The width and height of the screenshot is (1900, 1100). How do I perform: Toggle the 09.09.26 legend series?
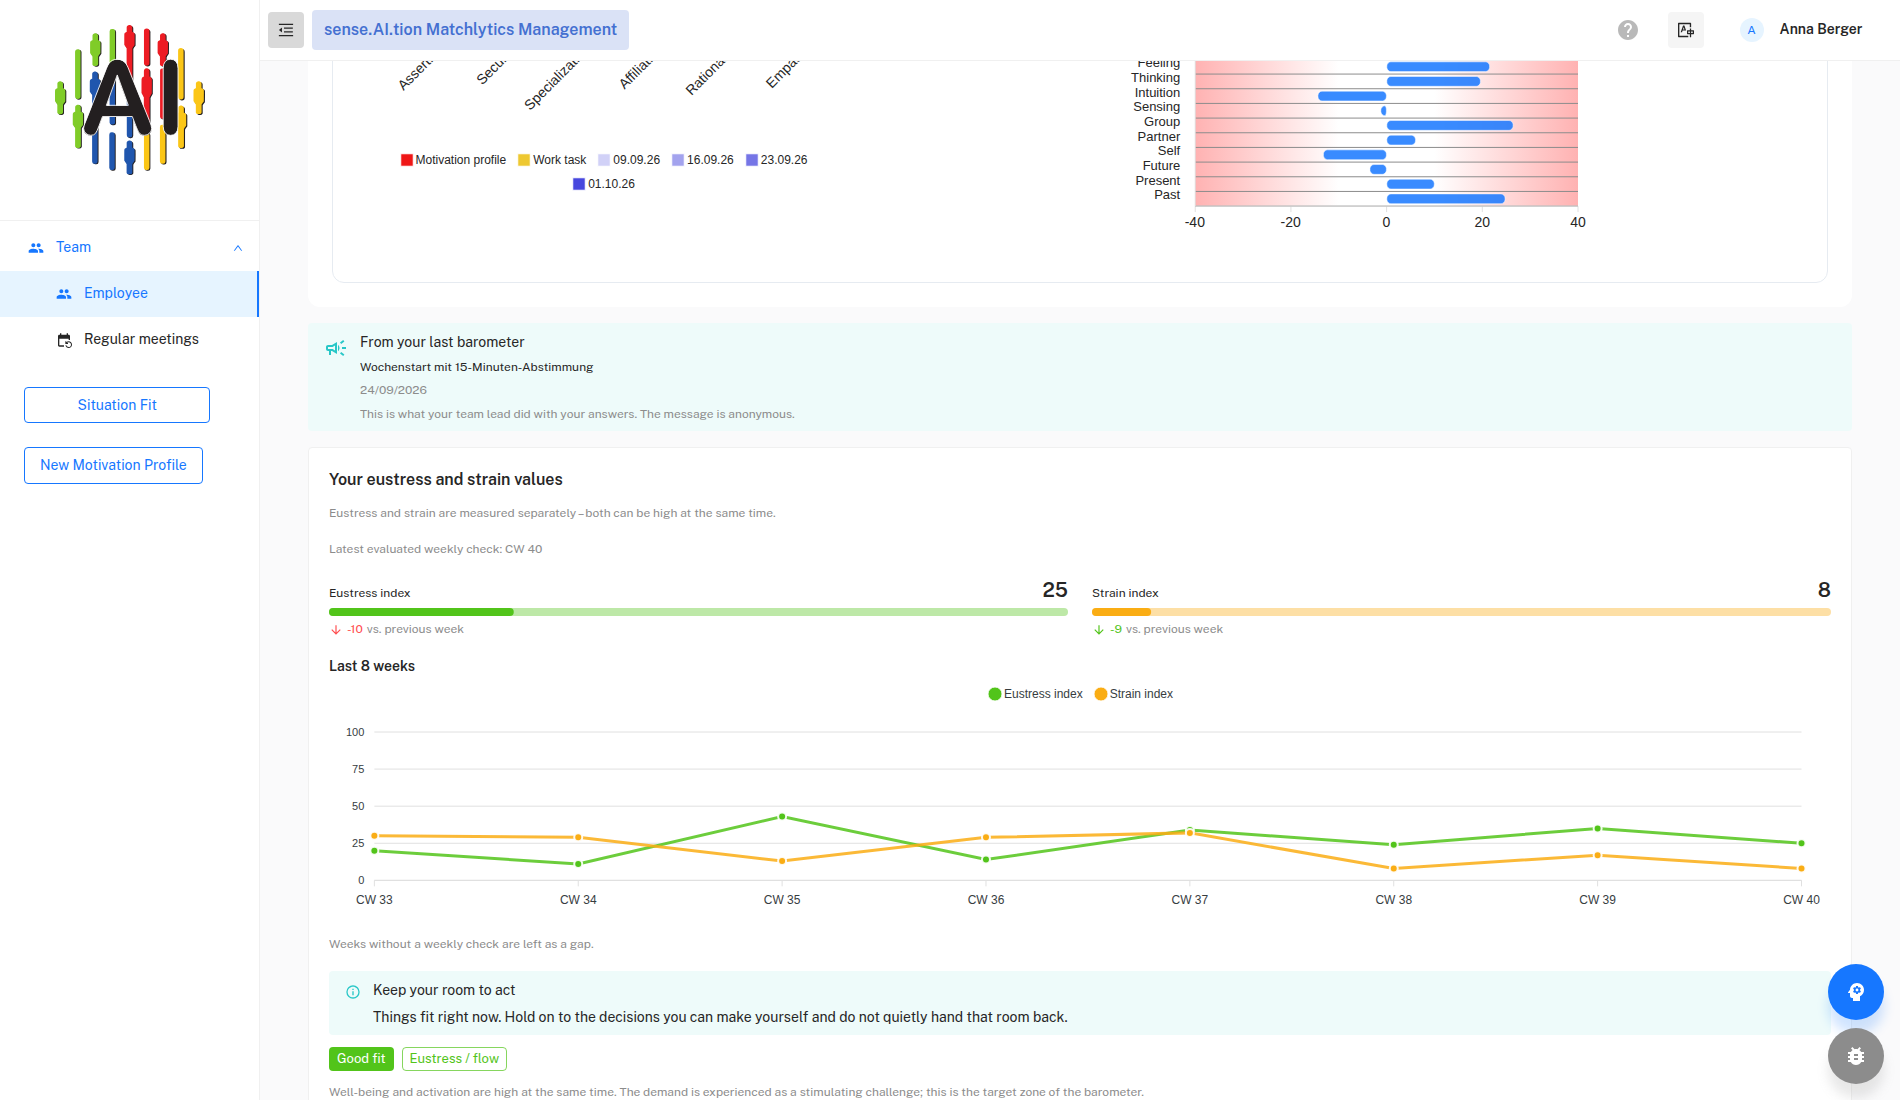629,160
